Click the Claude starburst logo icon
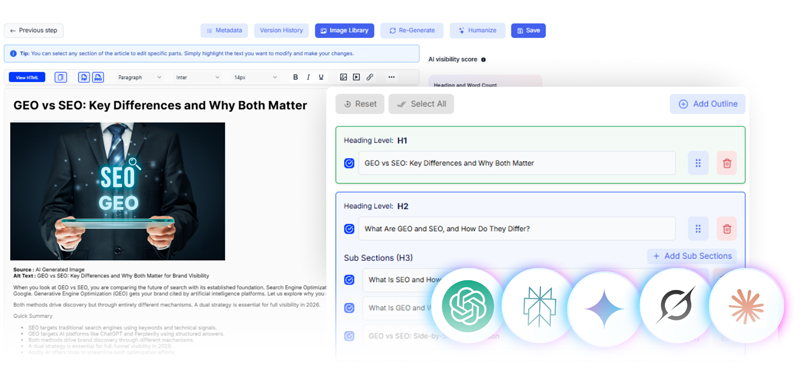 [746, 306]
